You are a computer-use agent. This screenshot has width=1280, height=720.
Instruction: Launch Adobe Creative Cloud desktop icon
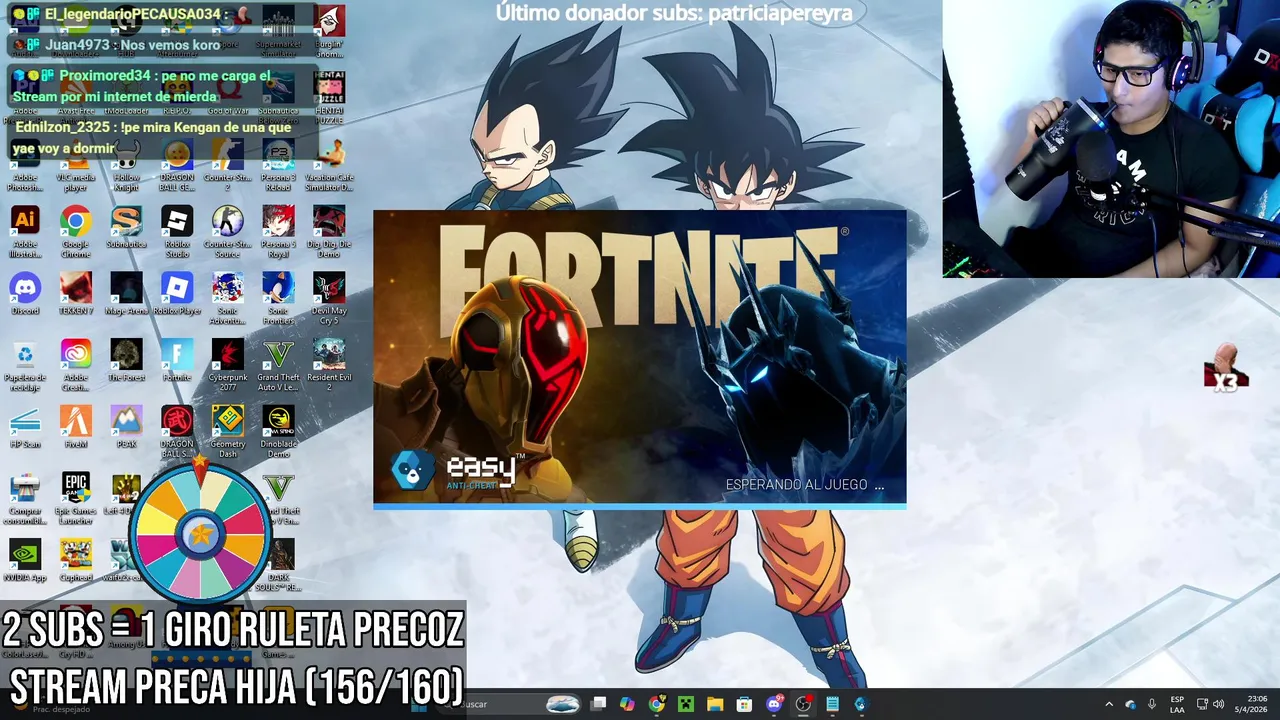[x=75, y=365]
